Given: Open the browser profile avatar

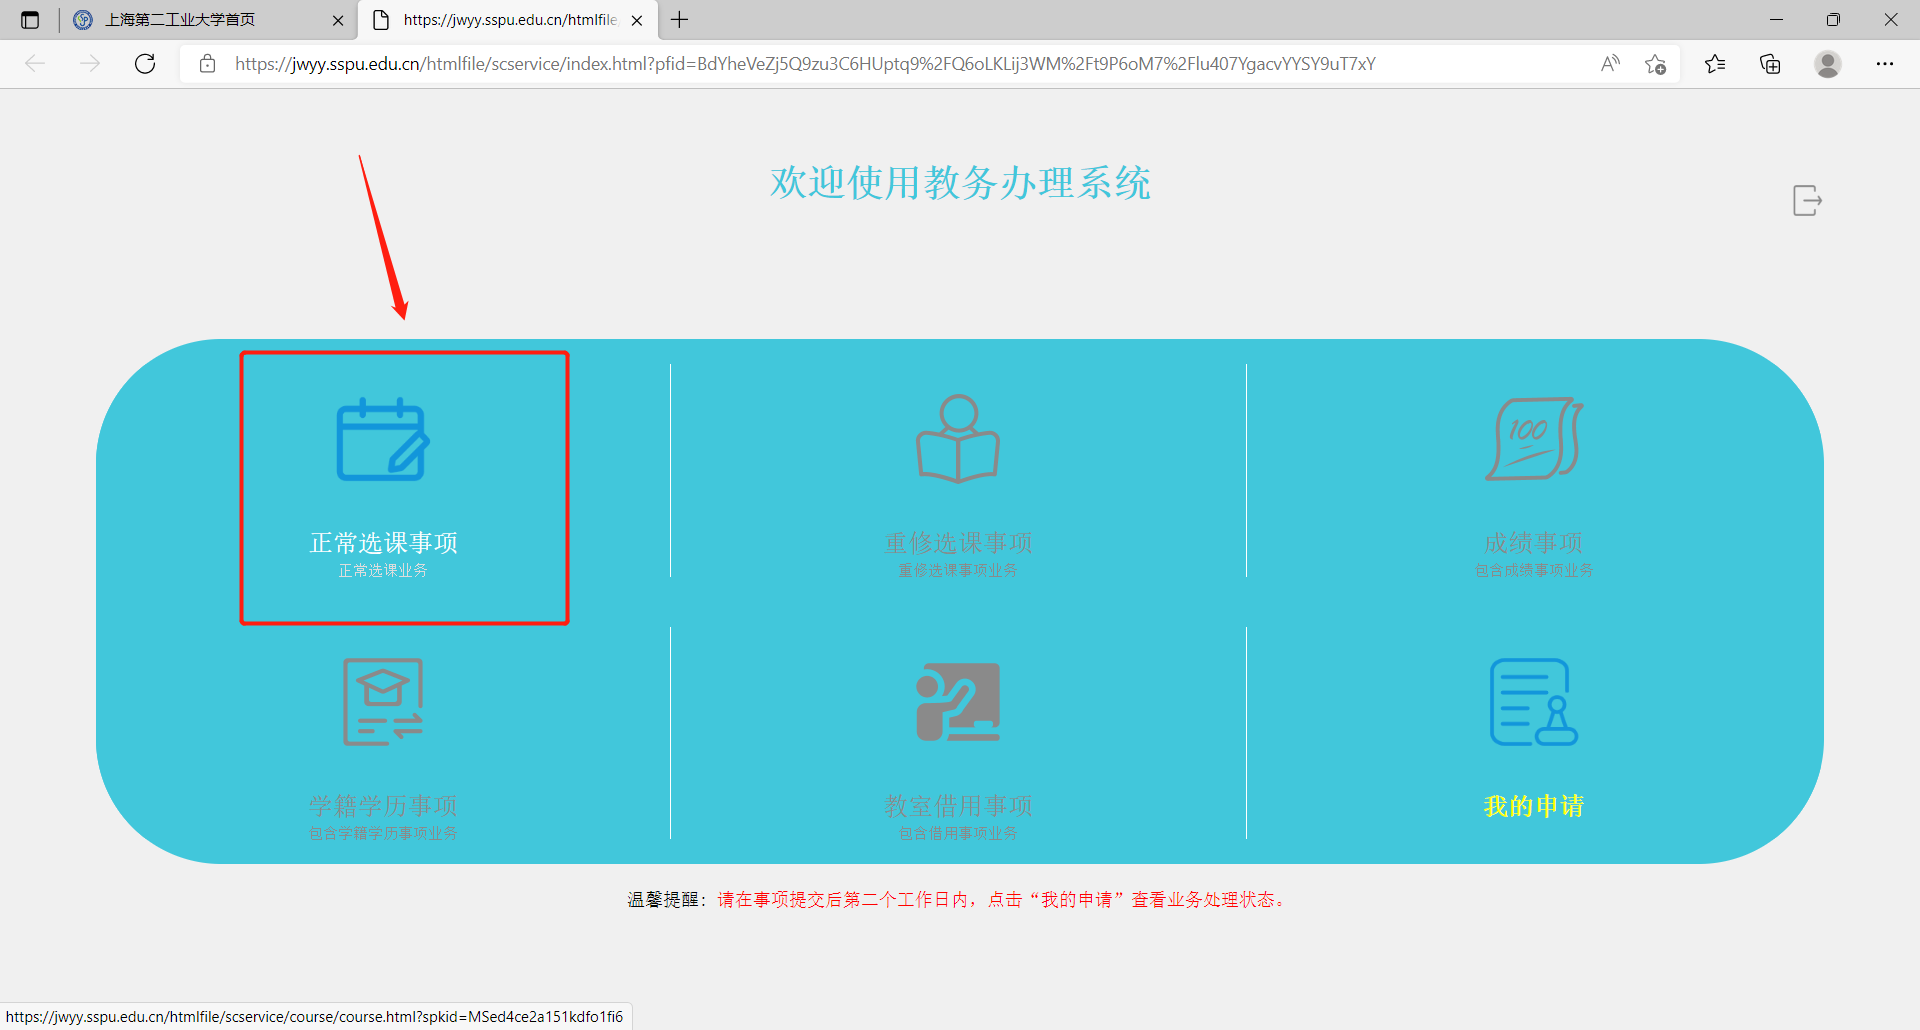Looking at the screenshot, I should [x=1827, y=64].
